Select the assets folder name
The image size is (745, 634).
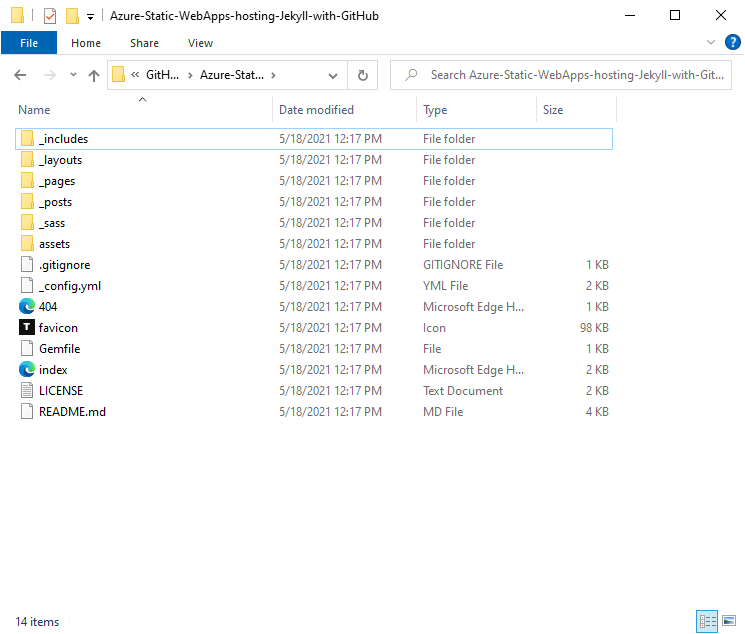click(x=55, y=244)
